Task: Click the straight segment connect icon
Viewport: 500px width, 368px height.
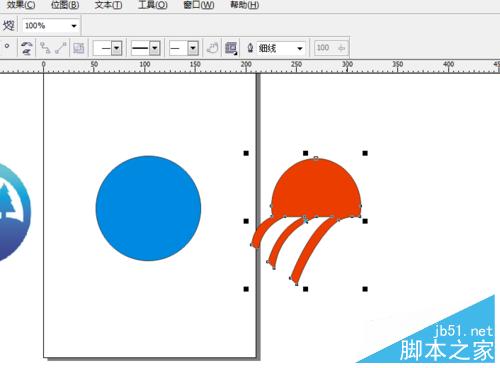Action: [60, 48]
